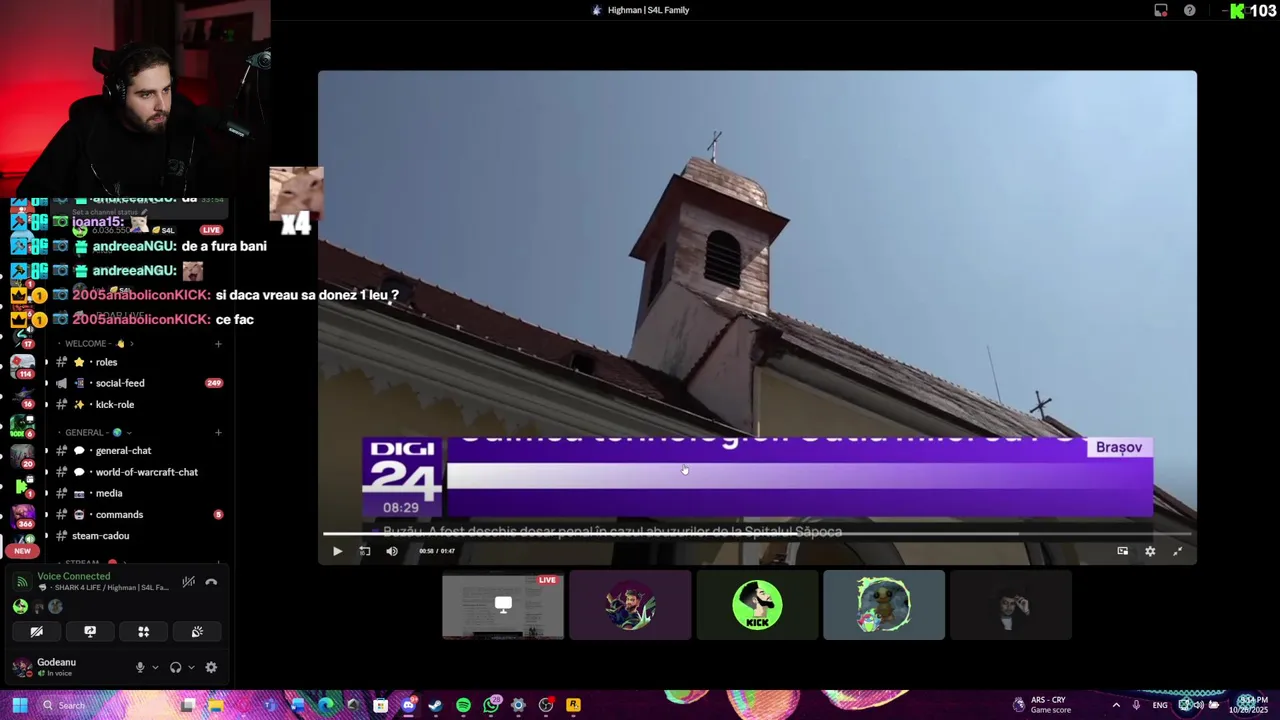The height and width of the screenshot is (720, 1280).
Task: Add channel to GENERAL category plus icon
Action: point(218,433)
